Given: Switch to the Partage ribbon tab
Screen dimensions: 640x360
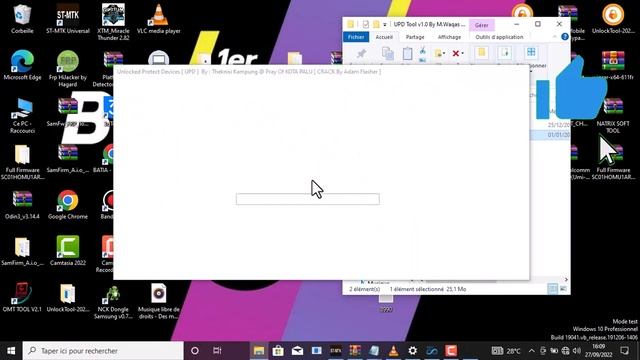Looking at the screenshot, I should click(x=415, y=37).
